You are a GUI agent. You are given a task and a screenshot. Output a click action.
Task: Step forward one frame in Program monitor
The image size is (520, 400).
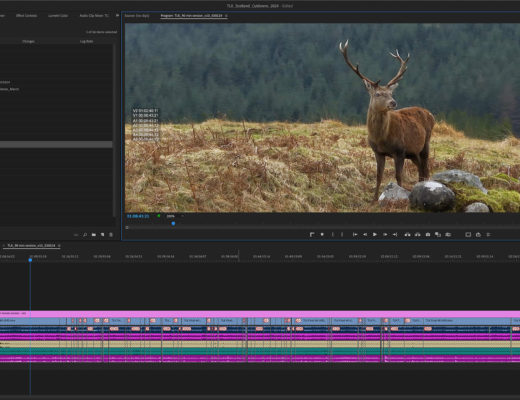point(385,235)
